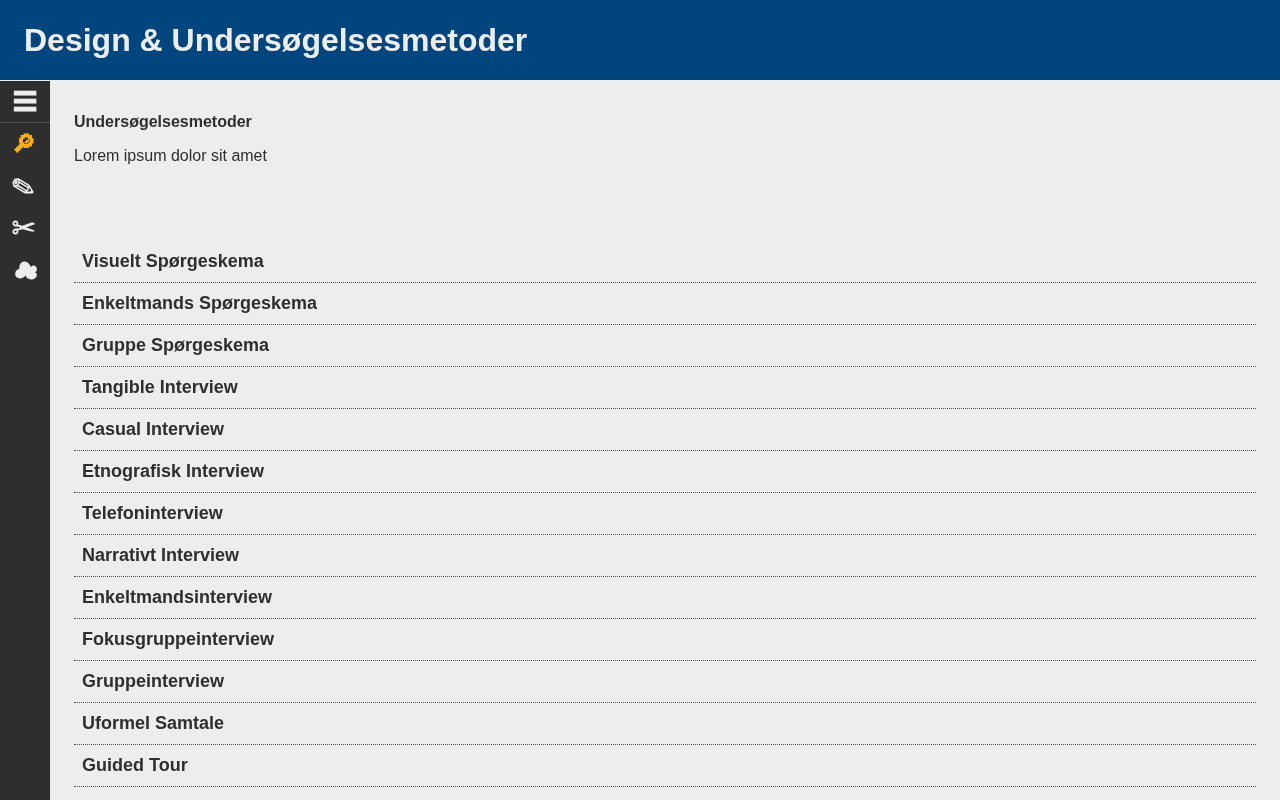Screen dimensions: 1280x800
Task: Select the pencil icon in the sidebar
Action: click(23, 186)
